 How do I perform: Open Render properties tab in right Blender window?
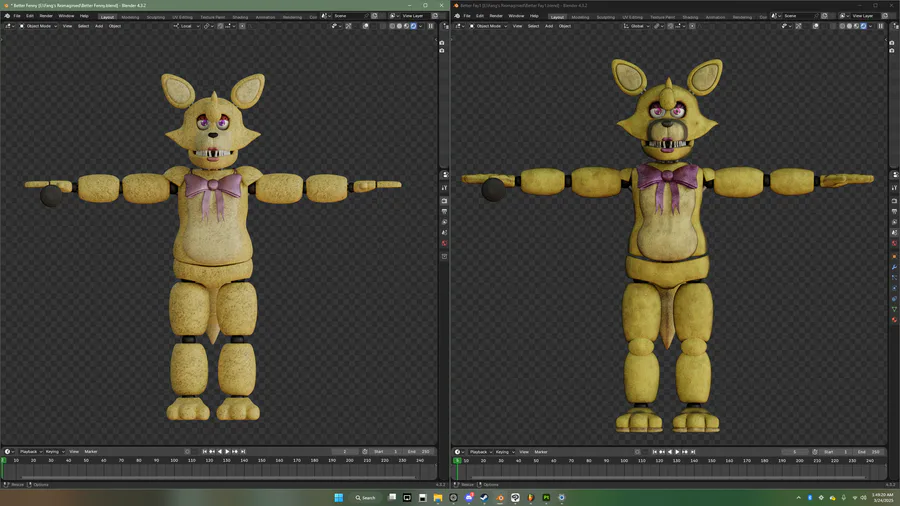[x=894, y=201]
